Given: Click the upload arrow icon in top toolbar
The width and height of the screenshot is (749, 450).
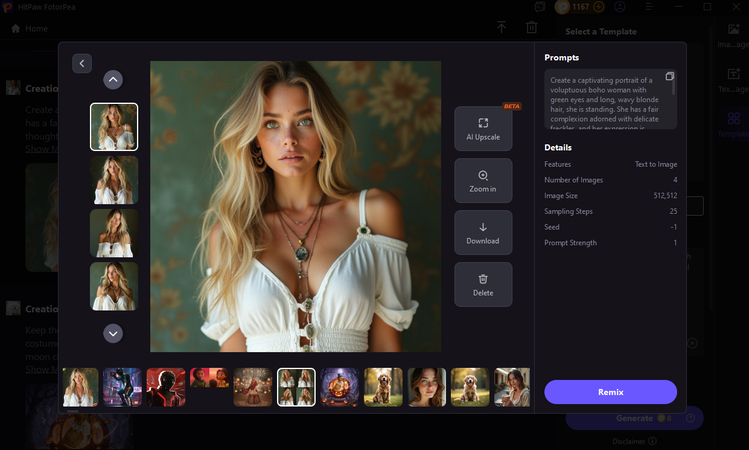Looking at the screenshot, I should 501,27.
